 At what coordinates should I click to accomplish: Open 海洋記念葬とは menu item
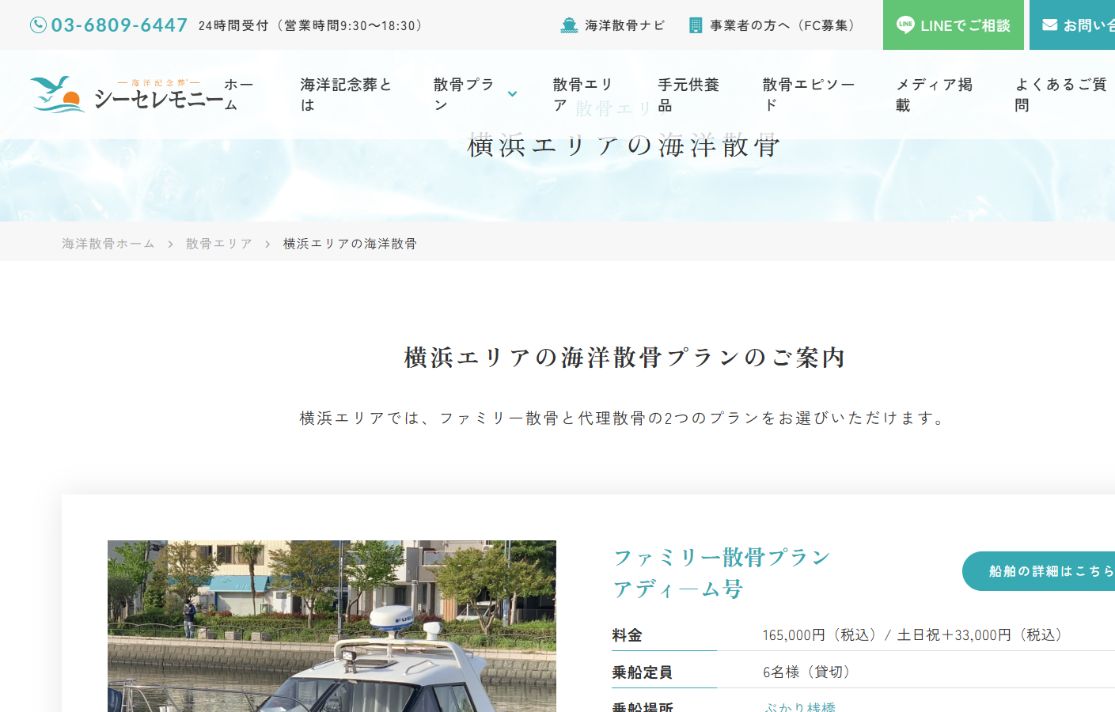[346, 95]
